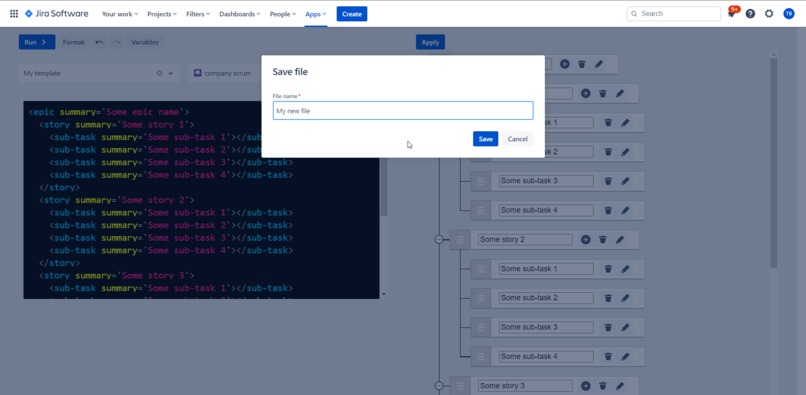Grab drag handle of Some sub-task 4 under story 2

click(x=481, y=356)
